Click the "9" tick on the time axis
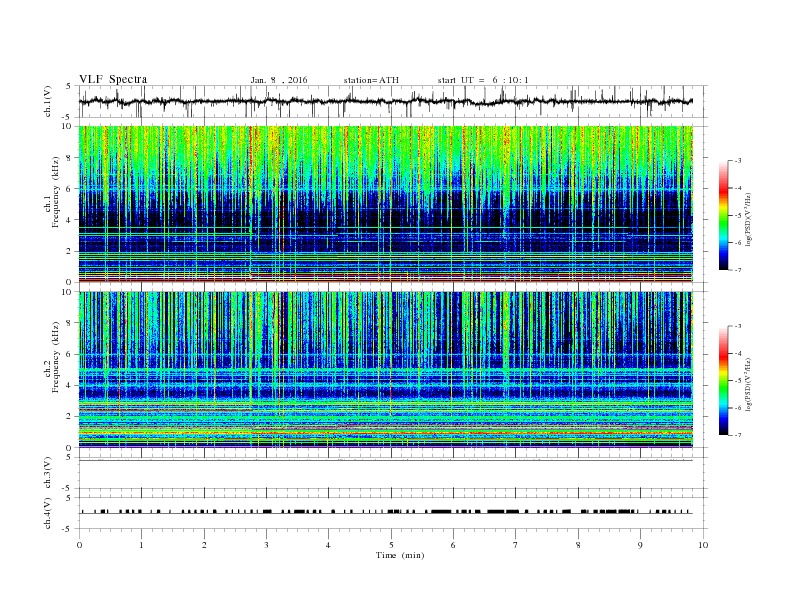 coord(640,545)
